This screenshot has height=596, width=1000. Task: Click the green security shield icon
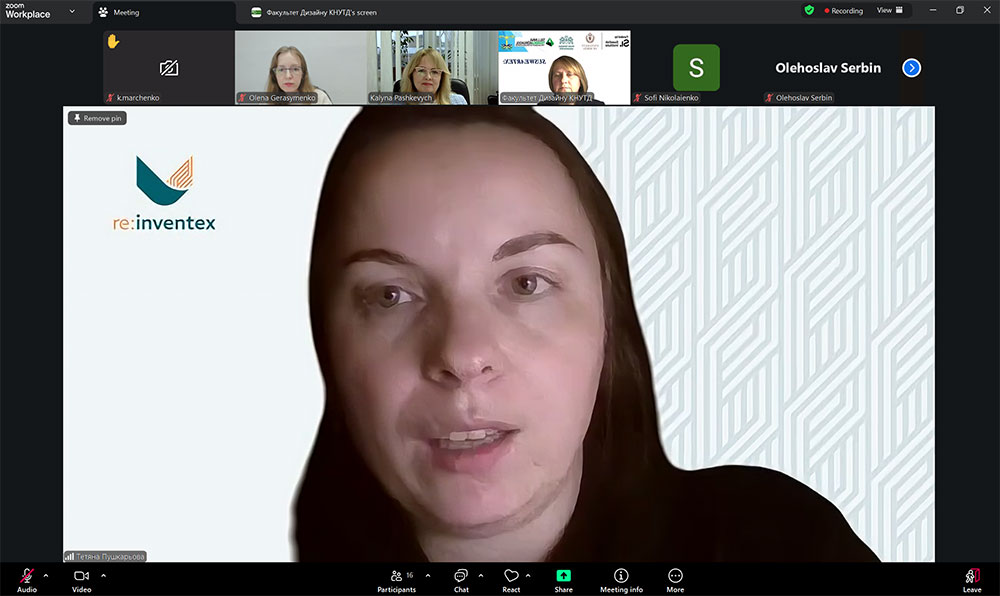point(809,10)
